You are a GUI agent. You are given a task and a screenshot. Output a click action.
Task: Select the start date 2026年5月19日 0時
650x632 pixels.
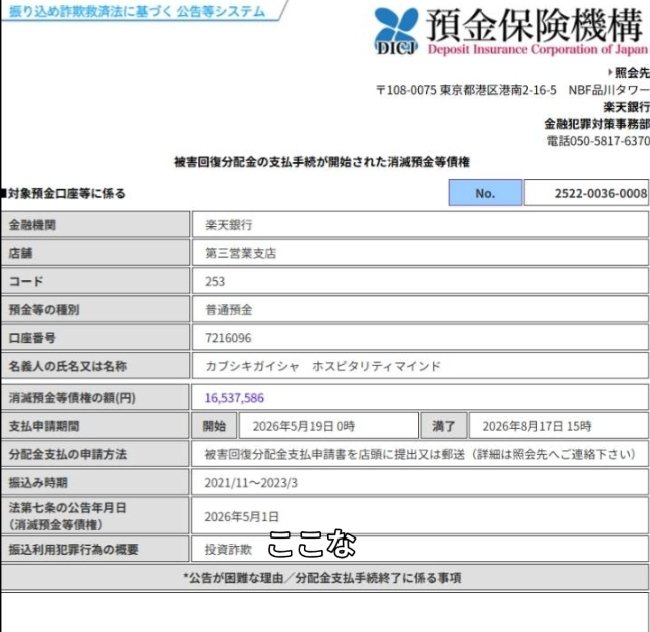tap(304, 426)
